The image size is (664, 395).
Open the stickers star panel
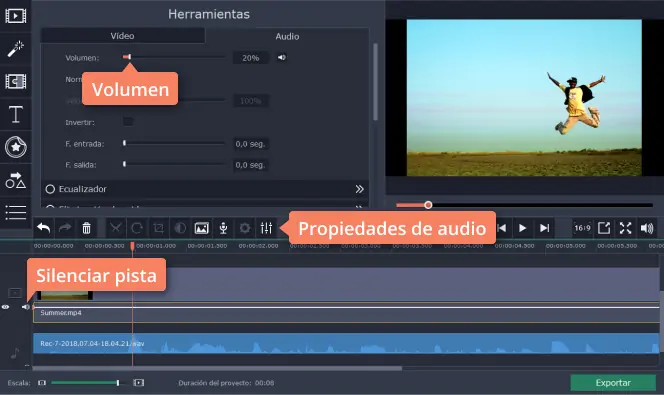tap(16, 147)
